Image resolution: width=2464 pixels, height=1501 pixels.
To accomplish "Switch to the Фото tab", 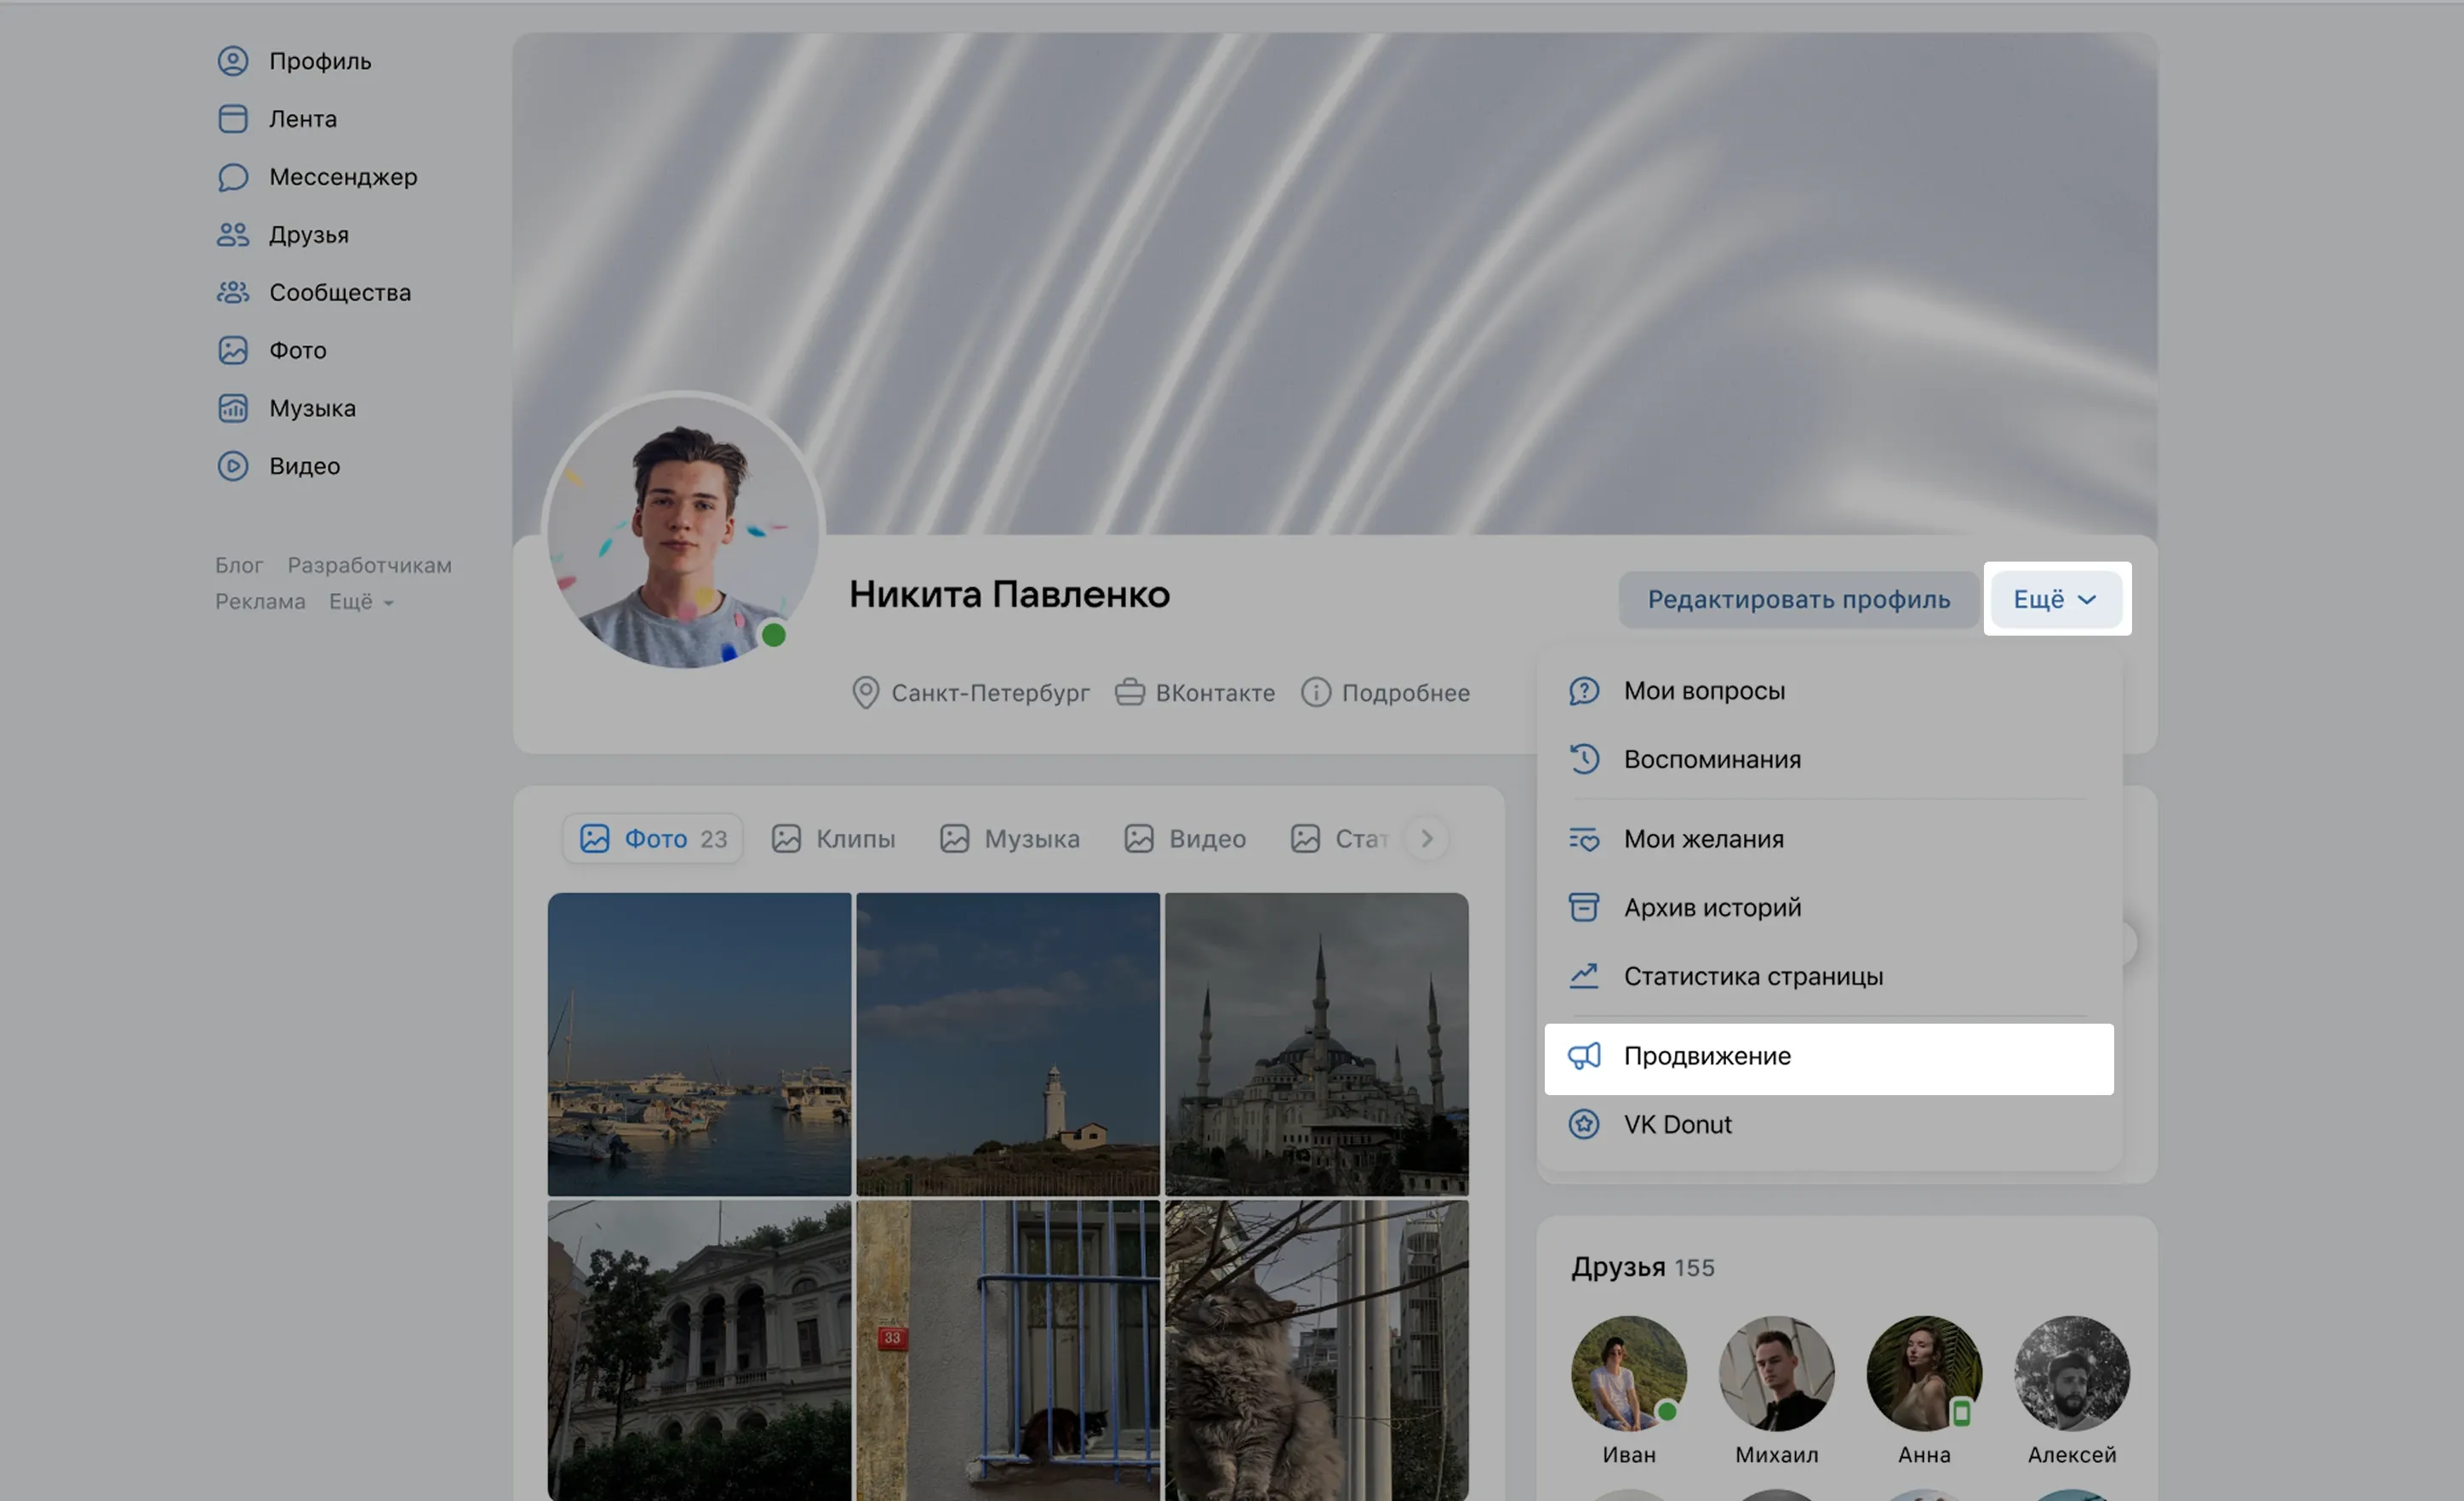I will coord(653,839).
